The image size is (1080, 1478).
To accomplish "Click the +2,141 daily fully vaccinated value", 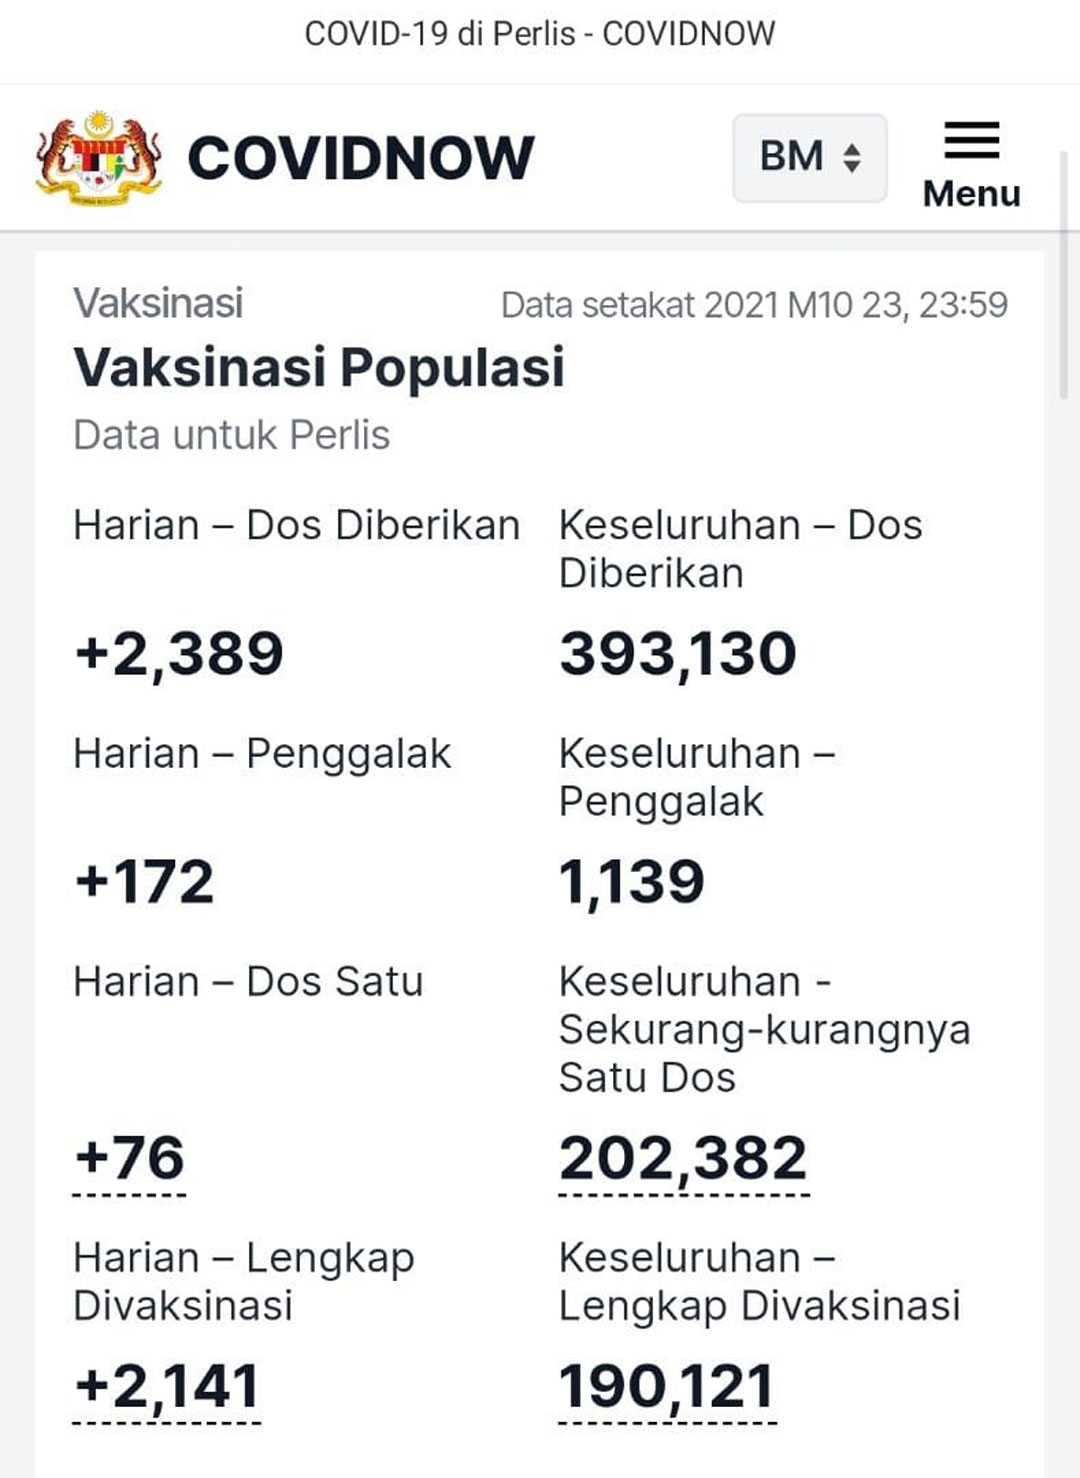I will click(x=167, y=1386).
